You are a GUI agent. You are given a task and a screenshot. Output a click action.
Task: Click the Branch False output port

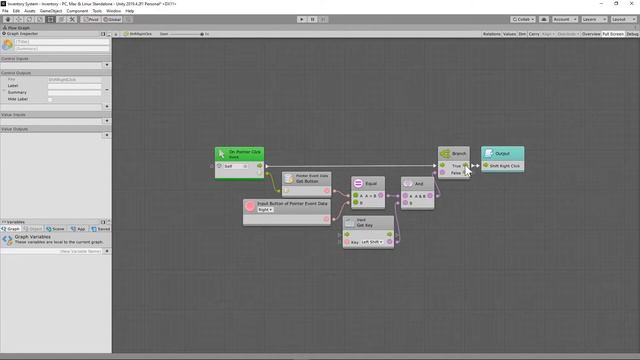[x=466, y=173]
